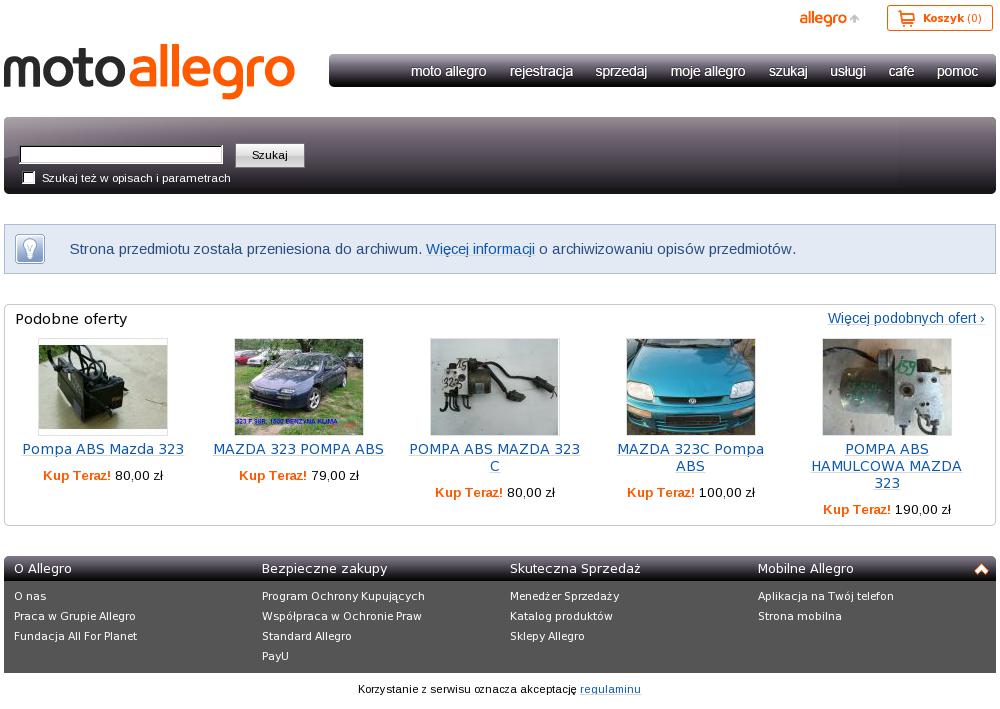This screenshot has width=1000, height=709.
Task: Open the MAZDA 323 POMPA ABS thumbnail
Action: click(x=298, y=387)
